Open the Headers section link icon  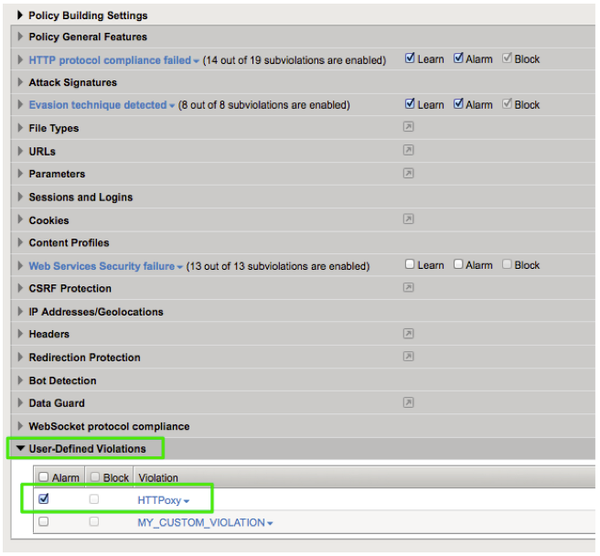click(408, 334)
